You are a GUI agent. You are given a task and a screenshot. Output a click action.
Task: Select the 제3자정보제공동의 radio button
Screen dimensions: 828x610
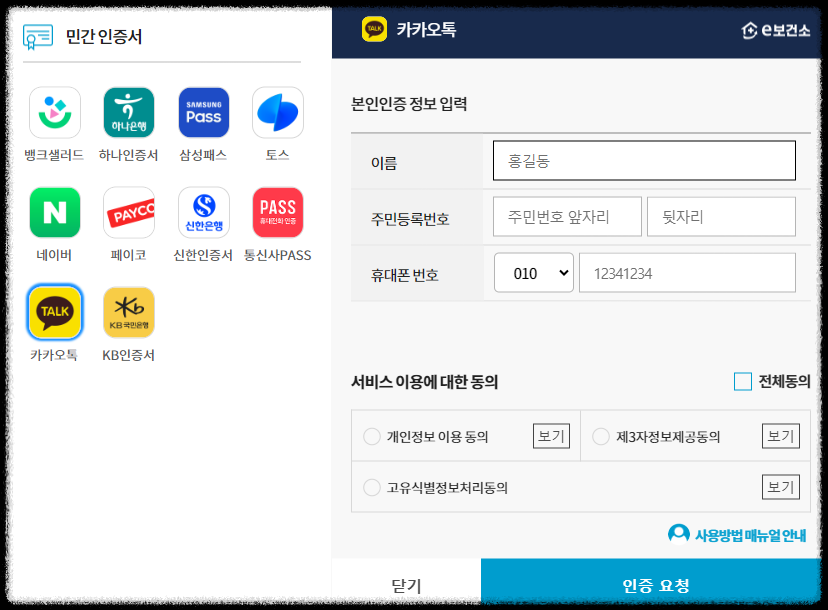601,435
